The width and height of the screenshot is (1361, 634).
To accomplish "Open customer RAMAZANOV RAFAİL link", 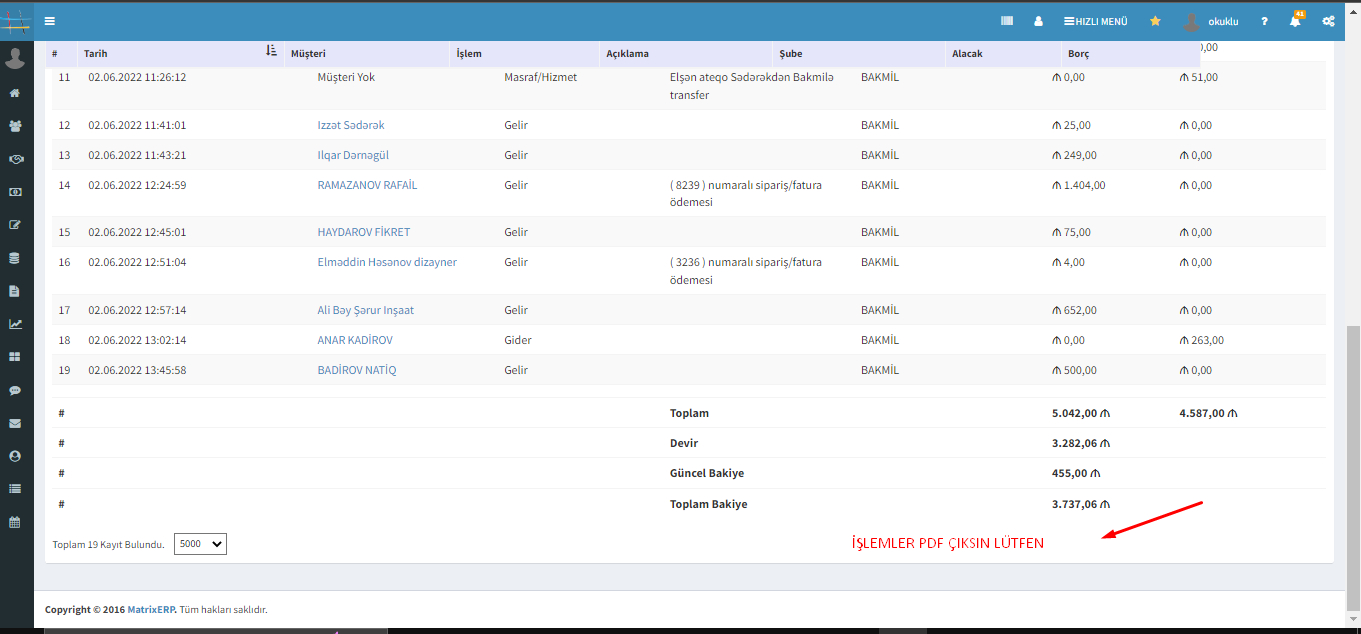I will tap(367, 185).
